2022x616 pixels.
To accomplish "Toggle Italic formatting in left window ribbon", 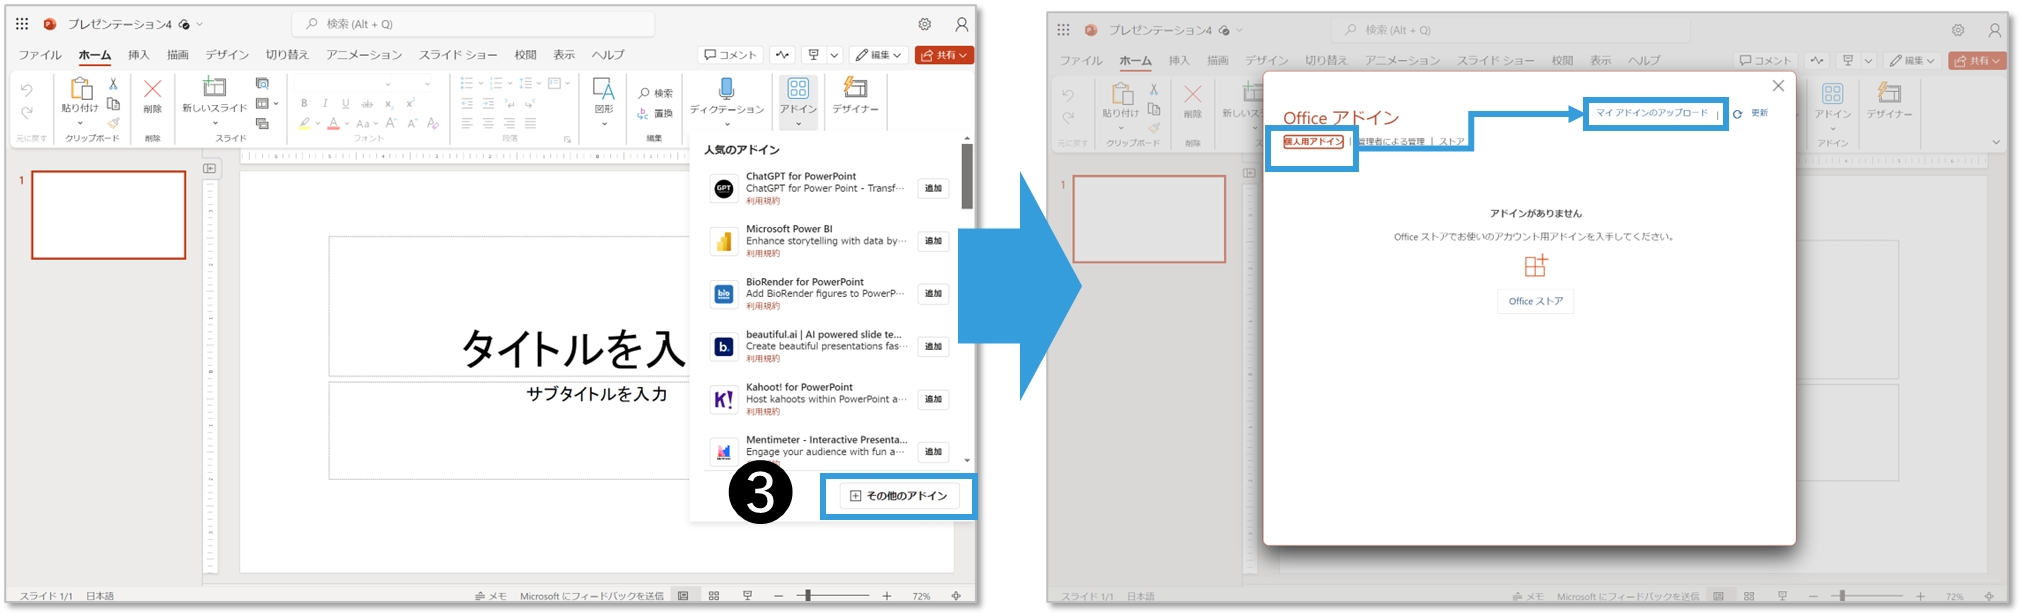I will pos(325,103).
